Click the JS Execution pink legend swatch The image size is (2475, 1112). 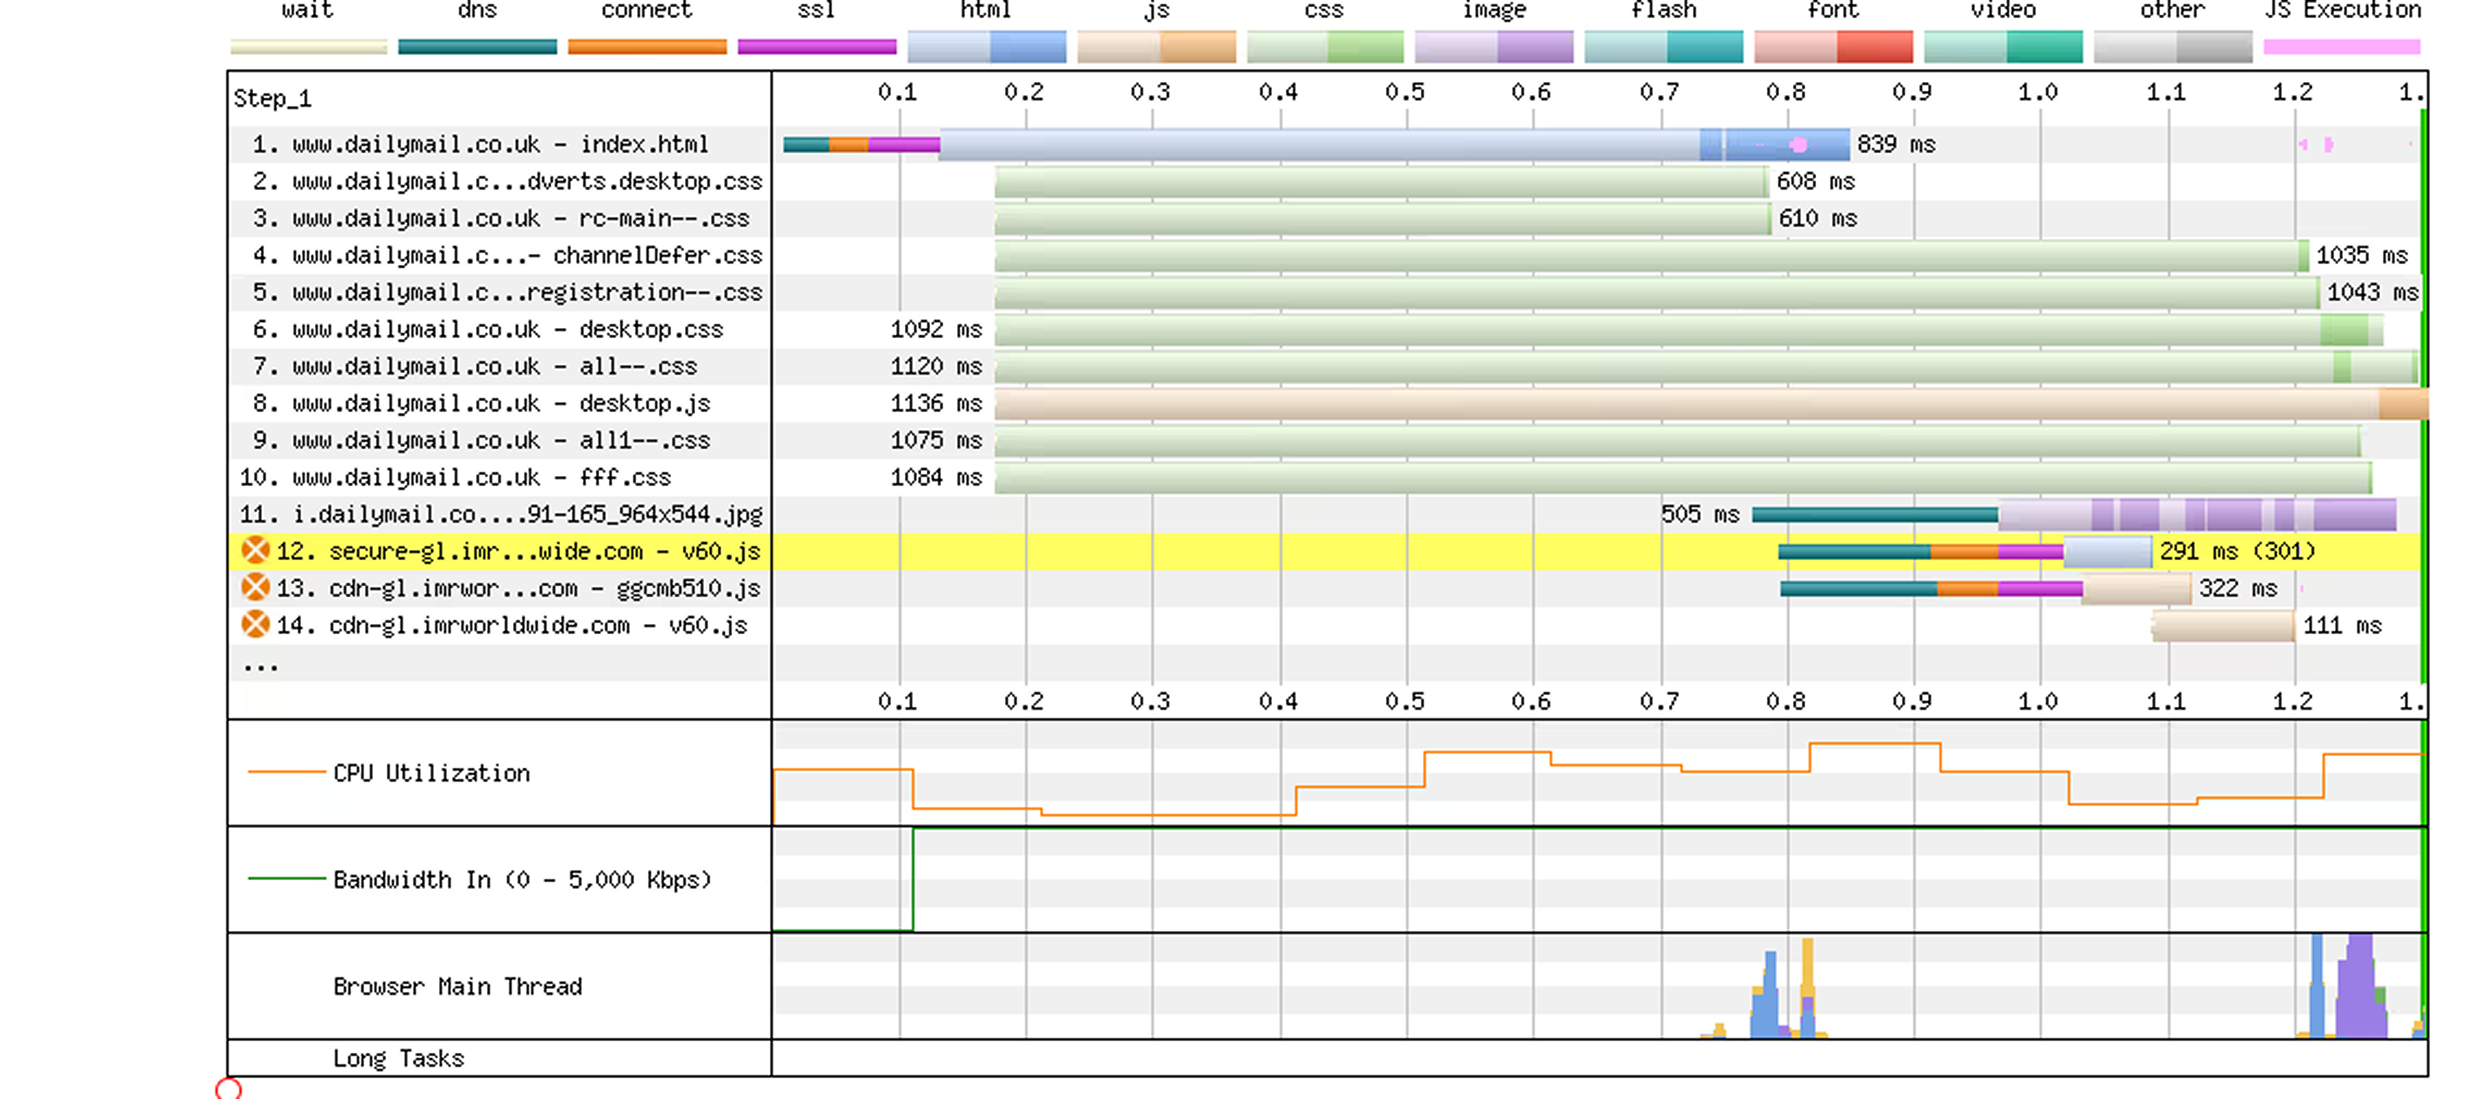[2341, 47]
